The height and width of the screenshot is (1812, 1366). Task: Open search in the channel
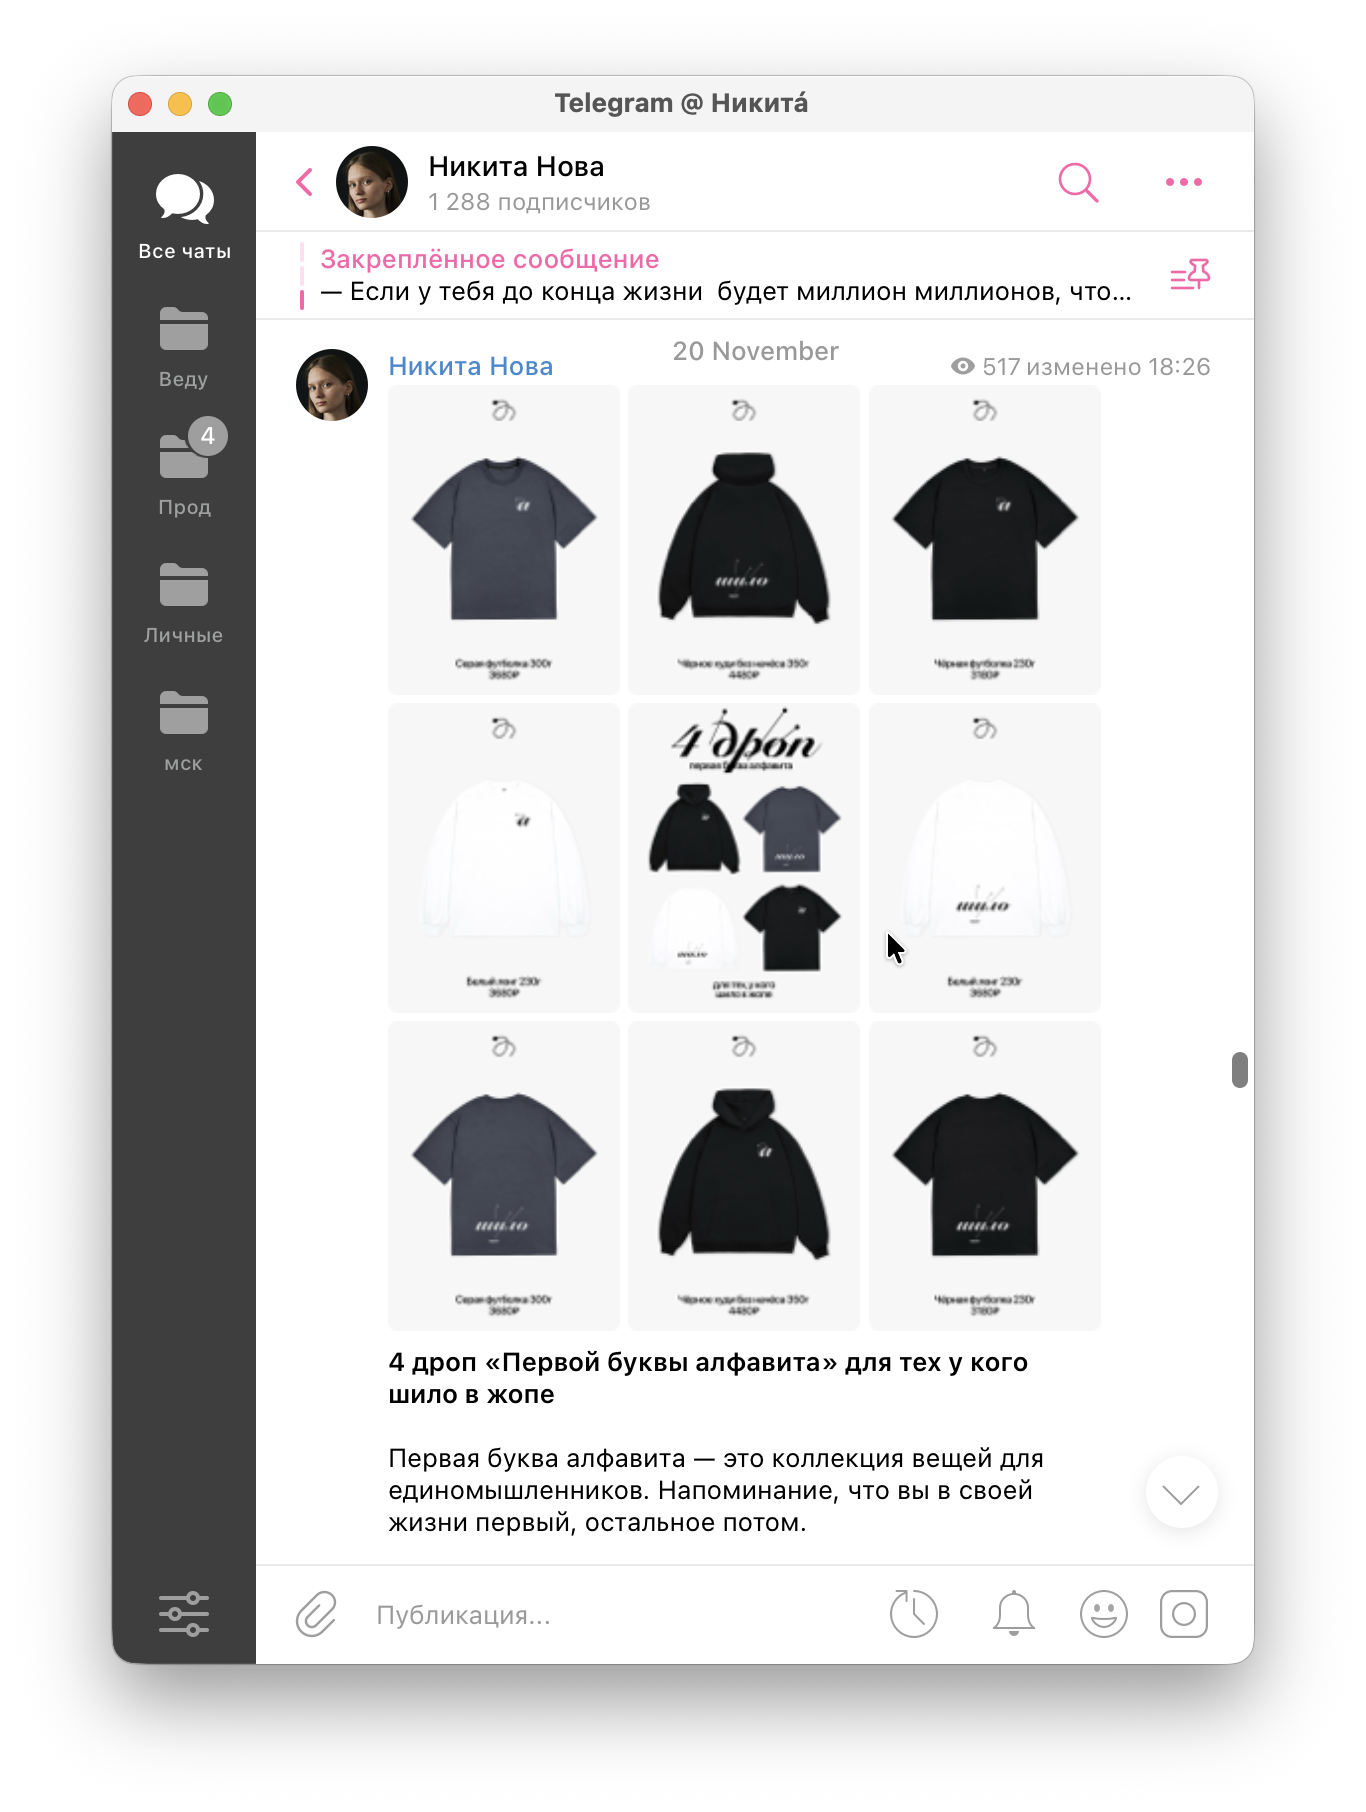pyautogui.click(x=1078, y=182)
